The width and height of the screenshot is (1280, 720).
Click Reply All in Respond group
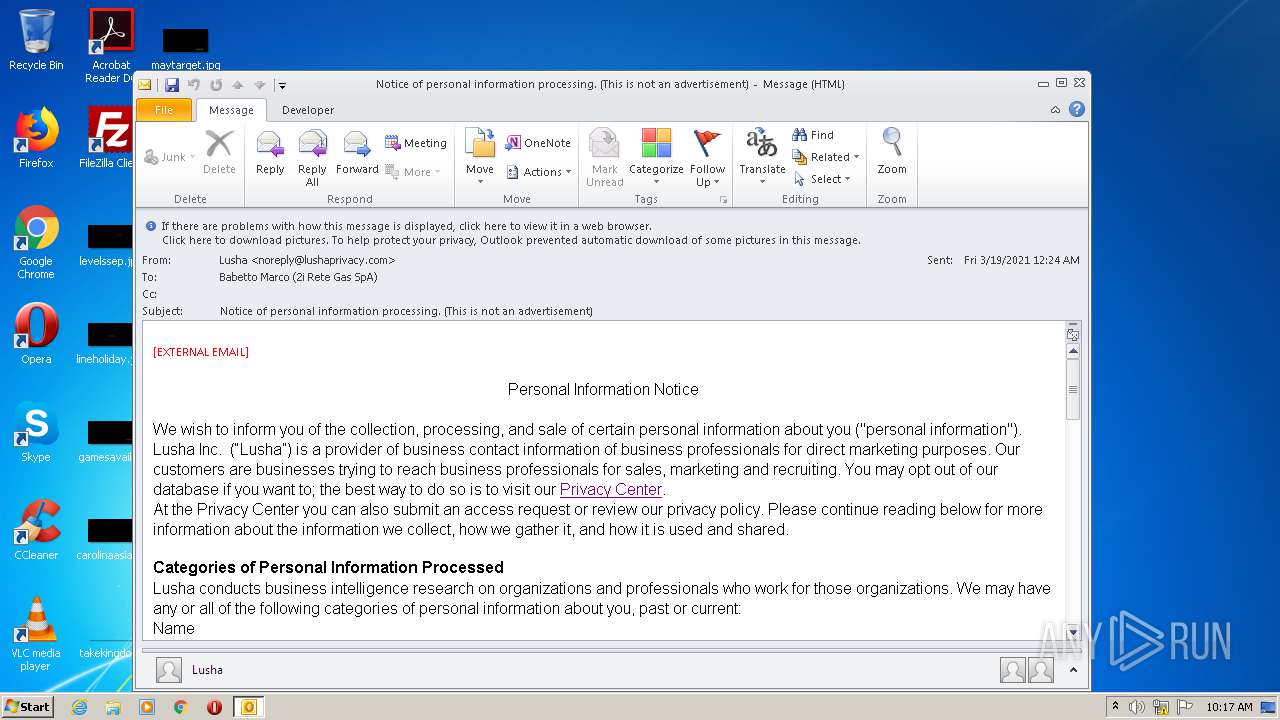click(312, 156)
